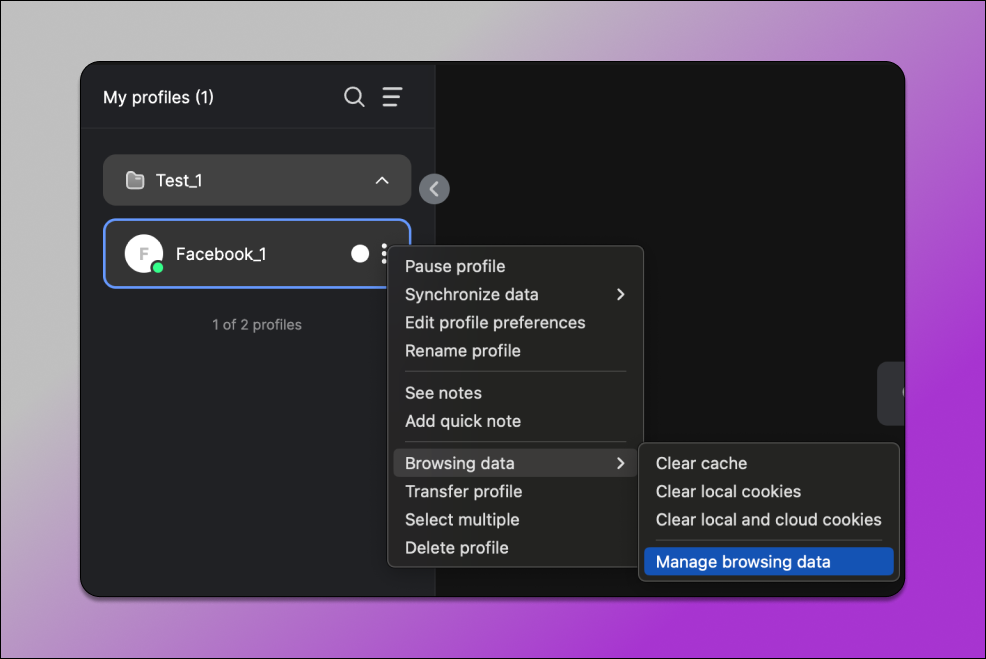The height and width of the screenshot is (659, 986).
Task: Choose Transfer profile option
Action: [463, 492]
